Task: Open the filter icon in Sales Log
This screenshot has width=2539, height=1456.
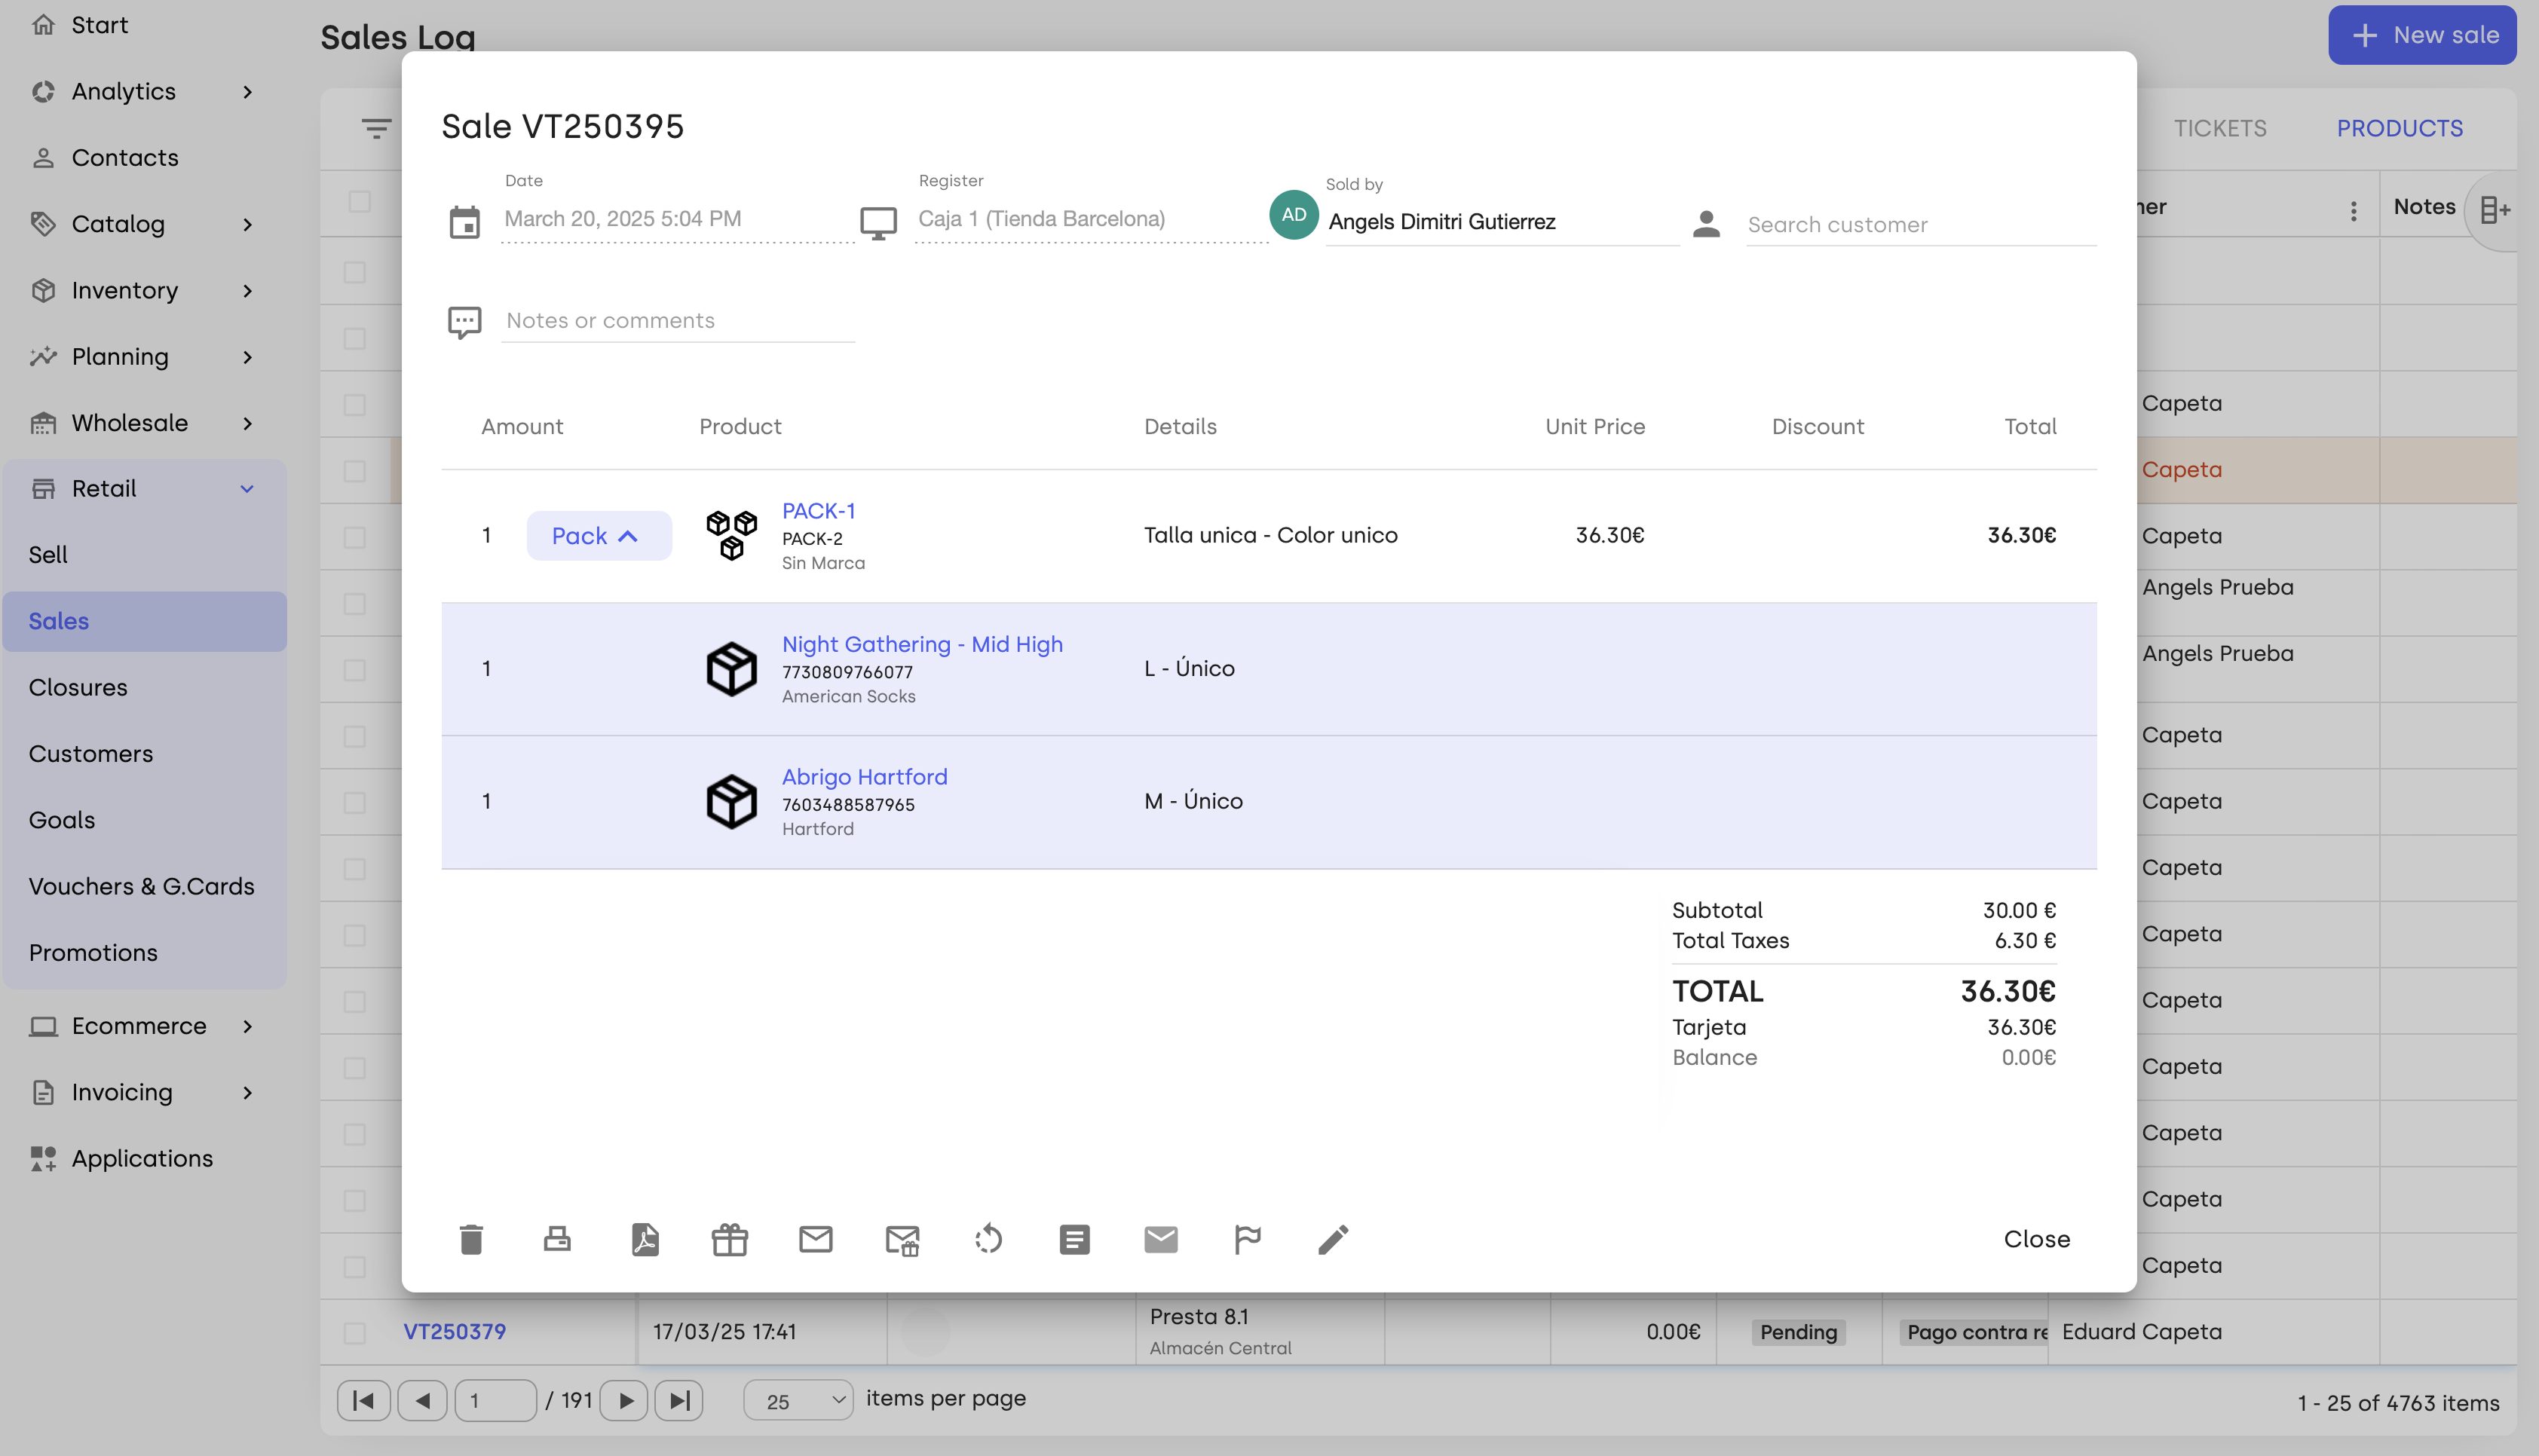Action: pos(377,128)
